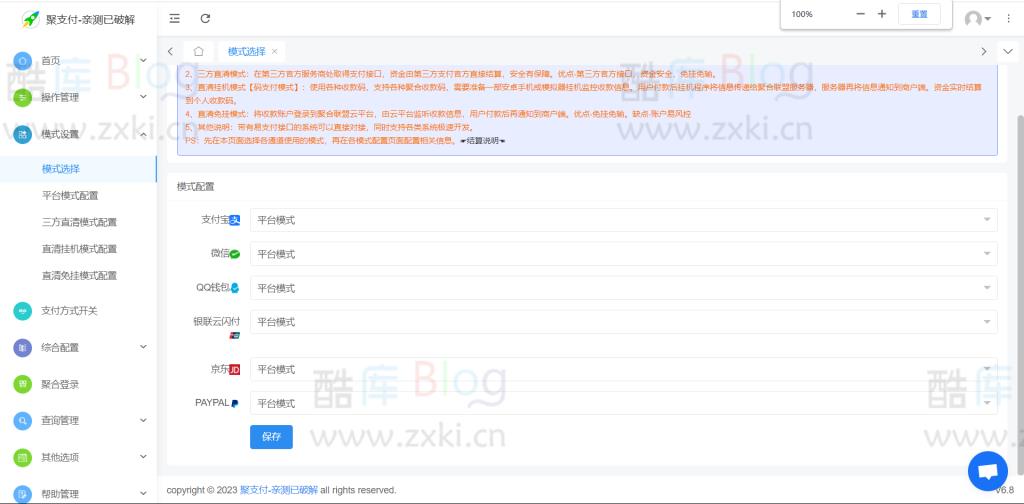This screenshot has height=504, width=1024.
Task: Click the UnionPay logo icon
Action: 234,336
